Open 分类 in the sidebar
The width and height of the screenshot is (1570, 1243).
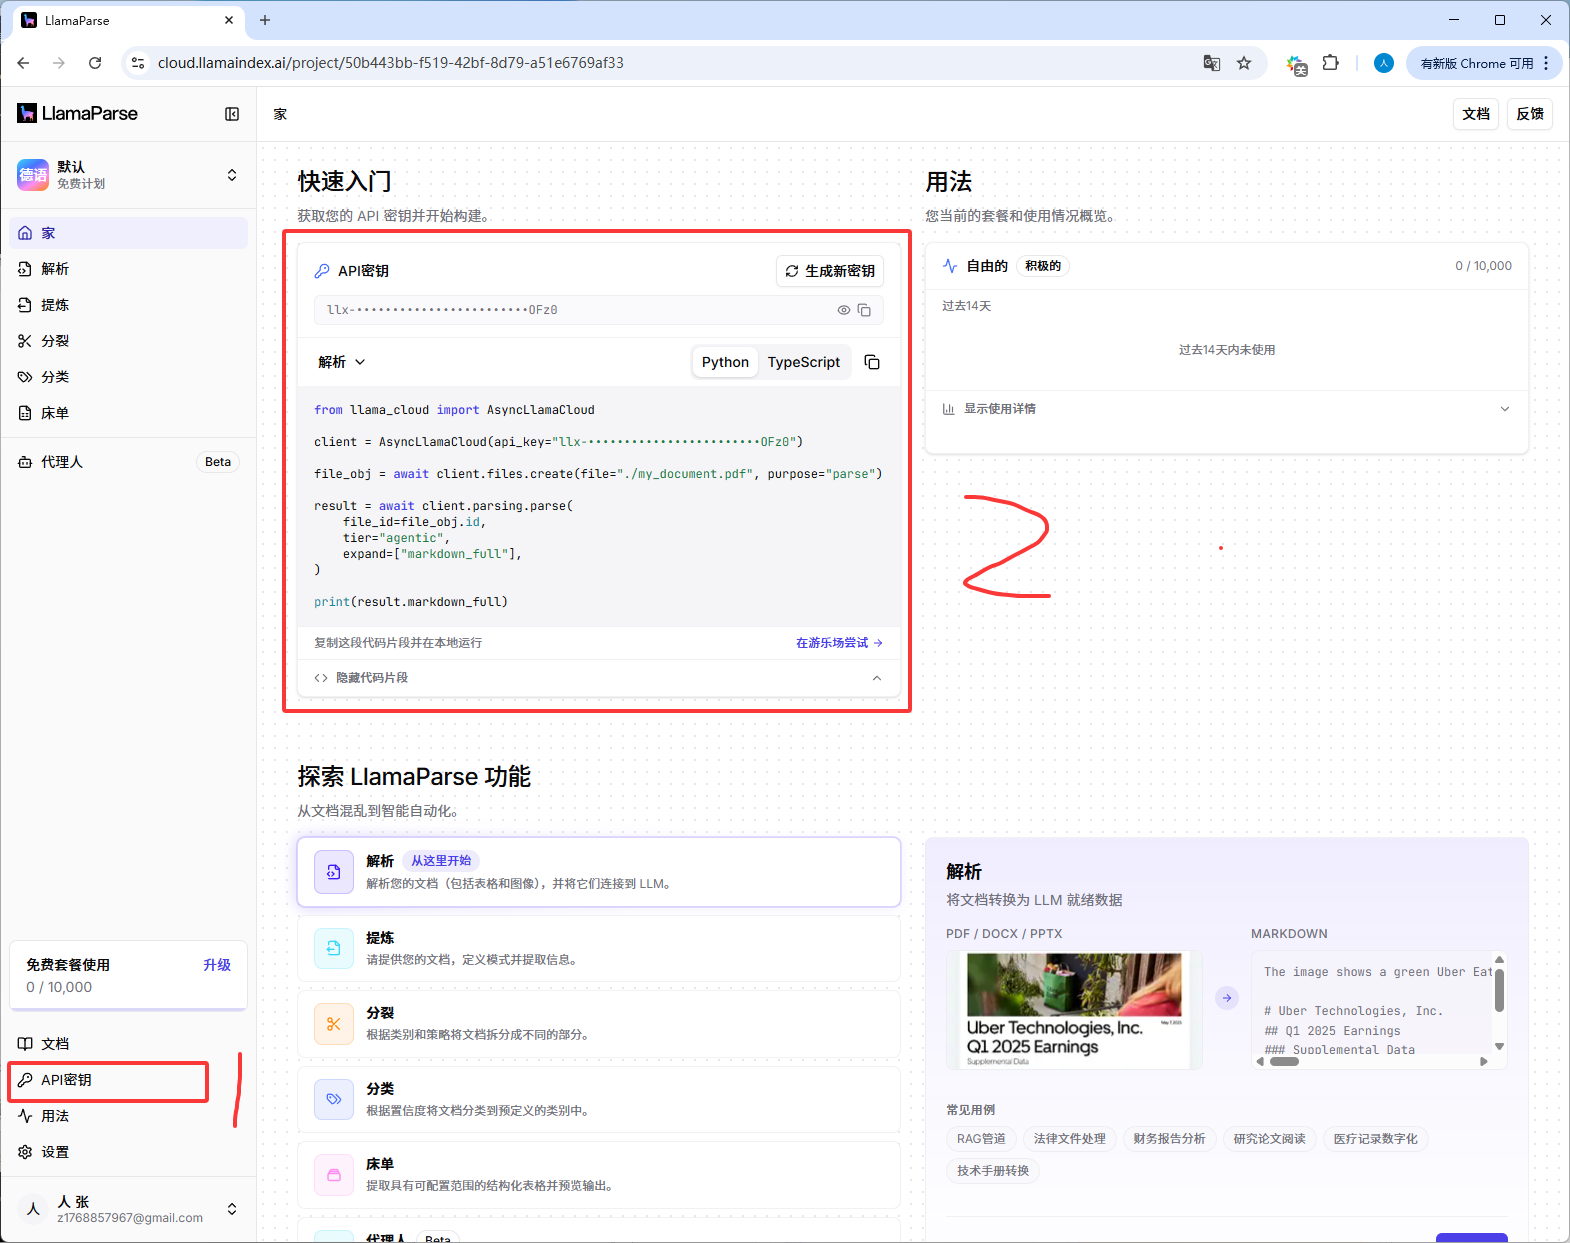click(129, 377)
